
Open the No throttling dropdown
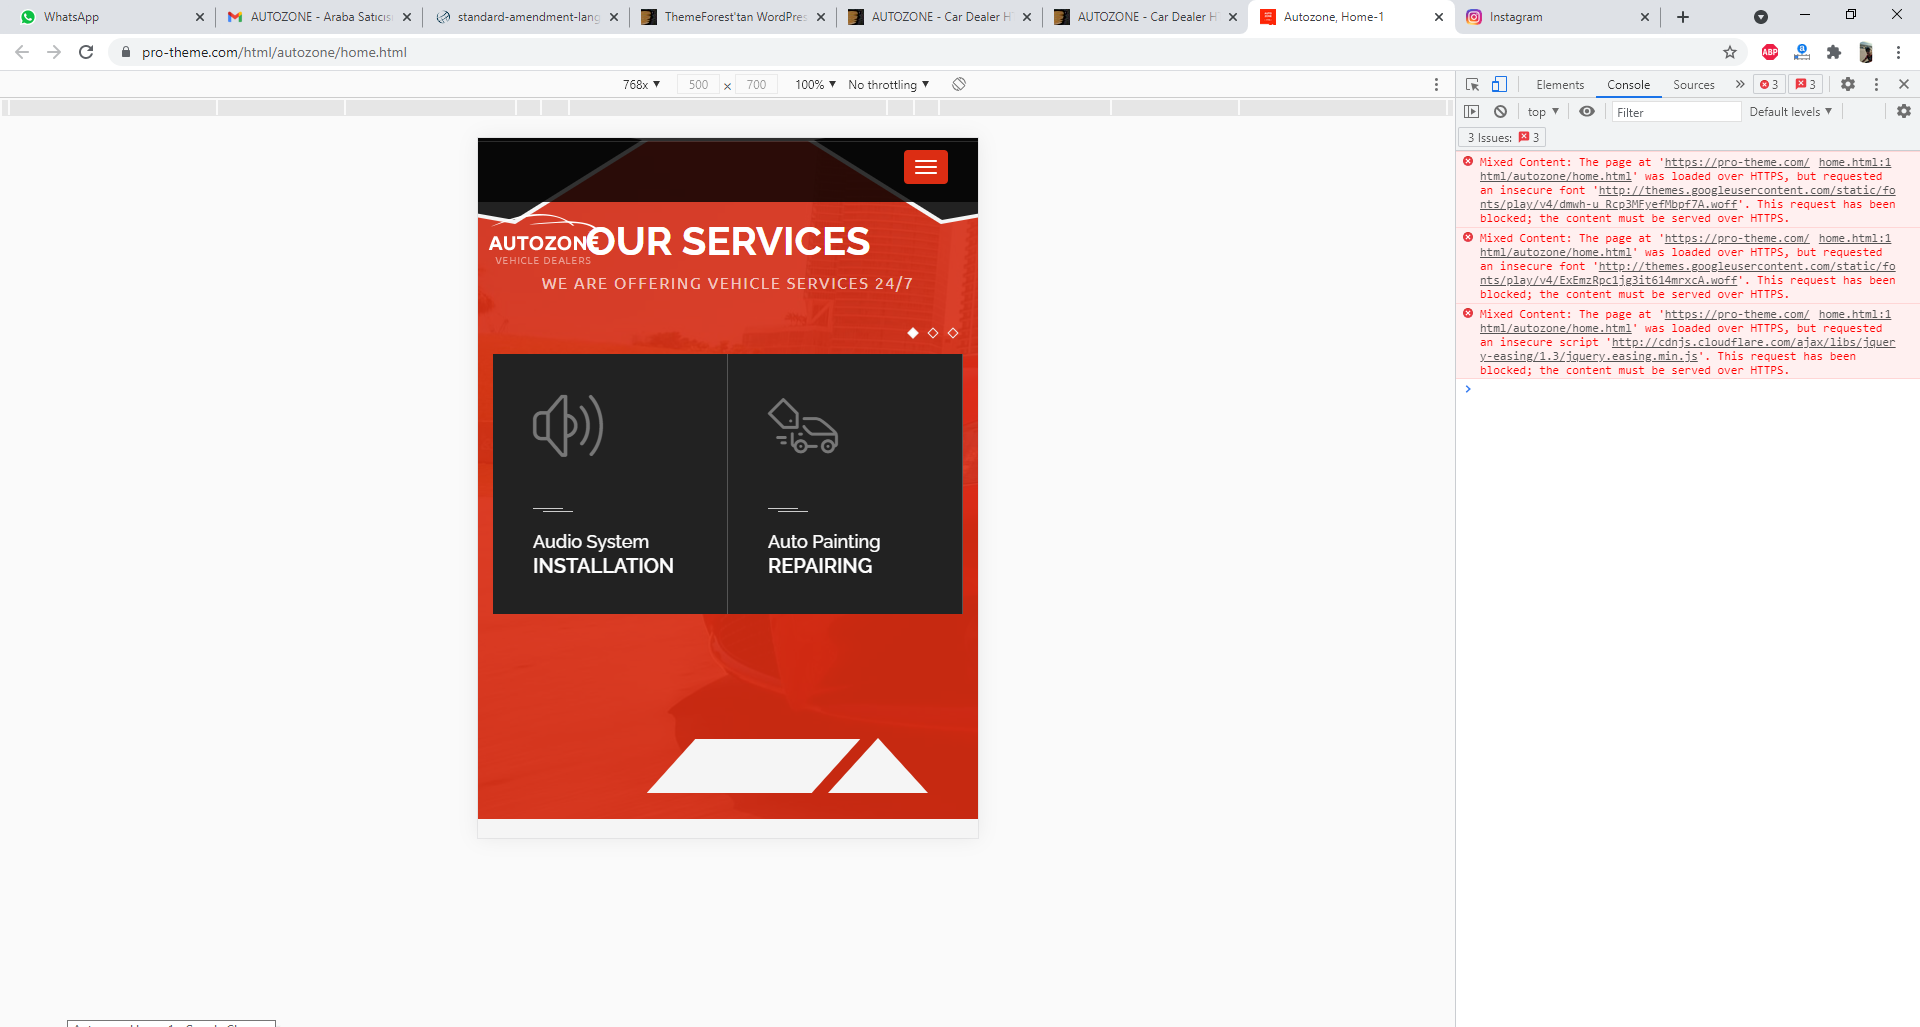[x=888, y=85]
